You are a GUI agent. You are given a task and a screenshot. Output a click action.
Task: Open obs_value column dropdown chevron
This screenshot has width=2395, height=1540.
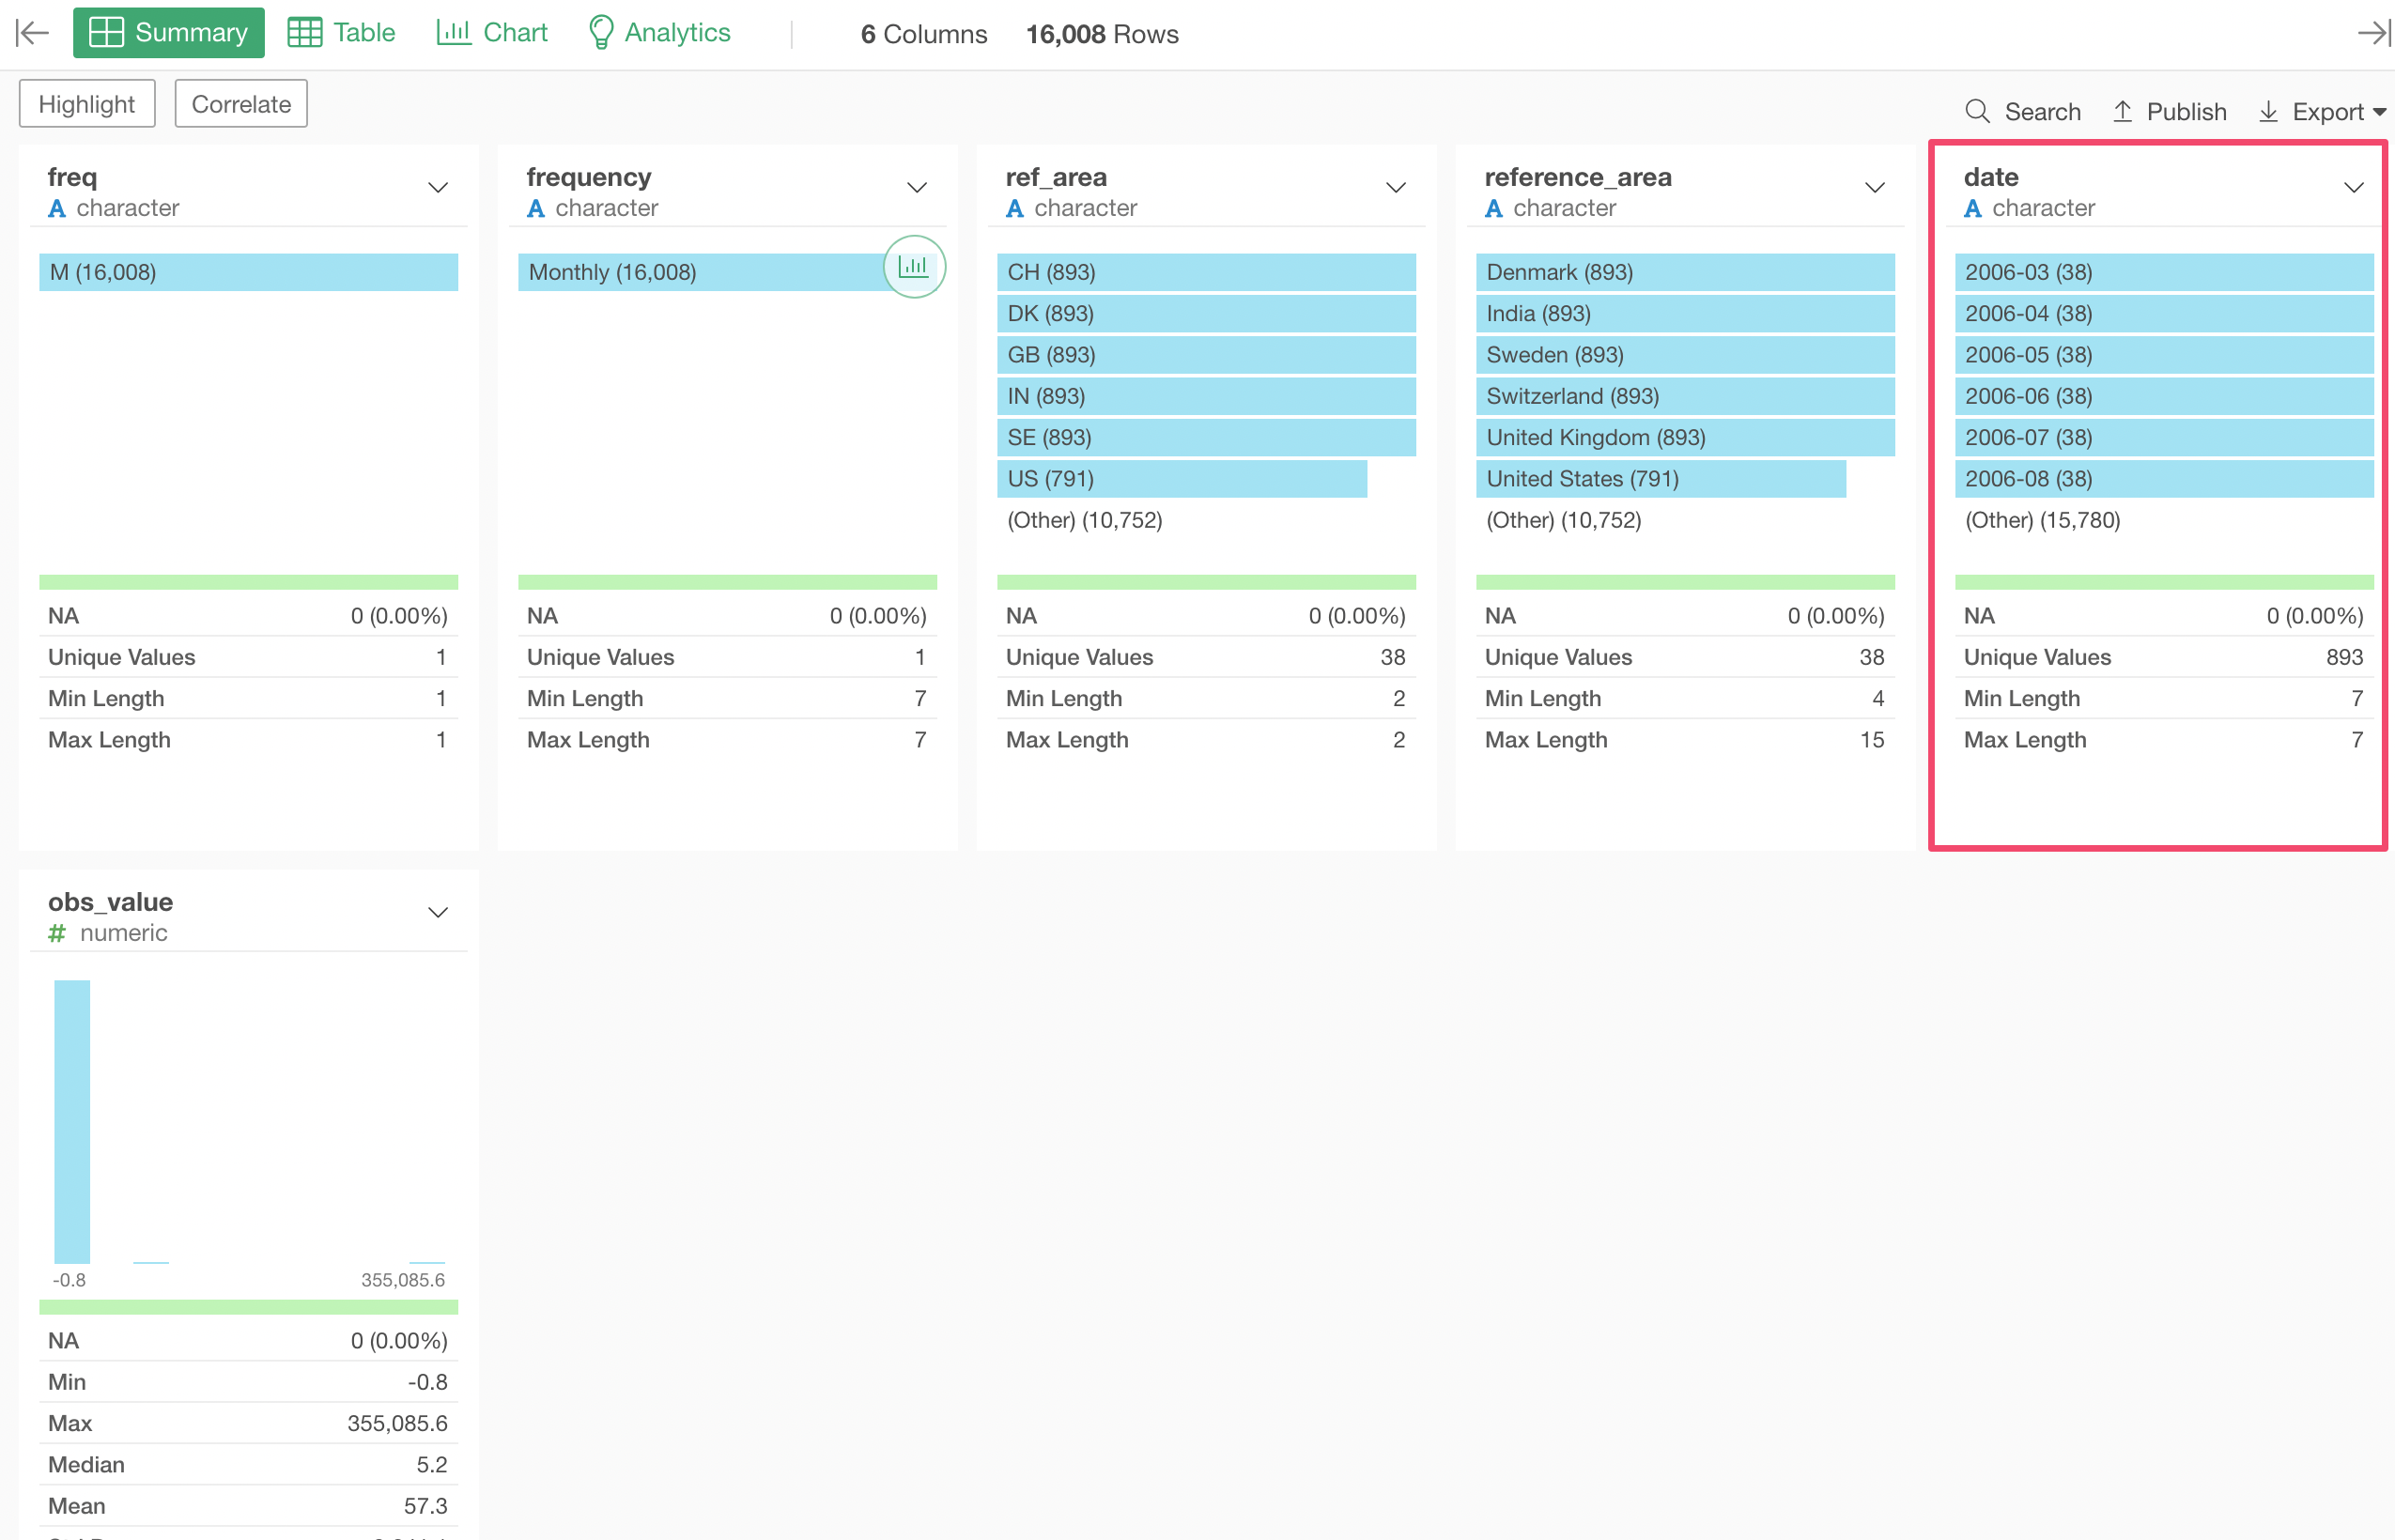click(437, 913)
